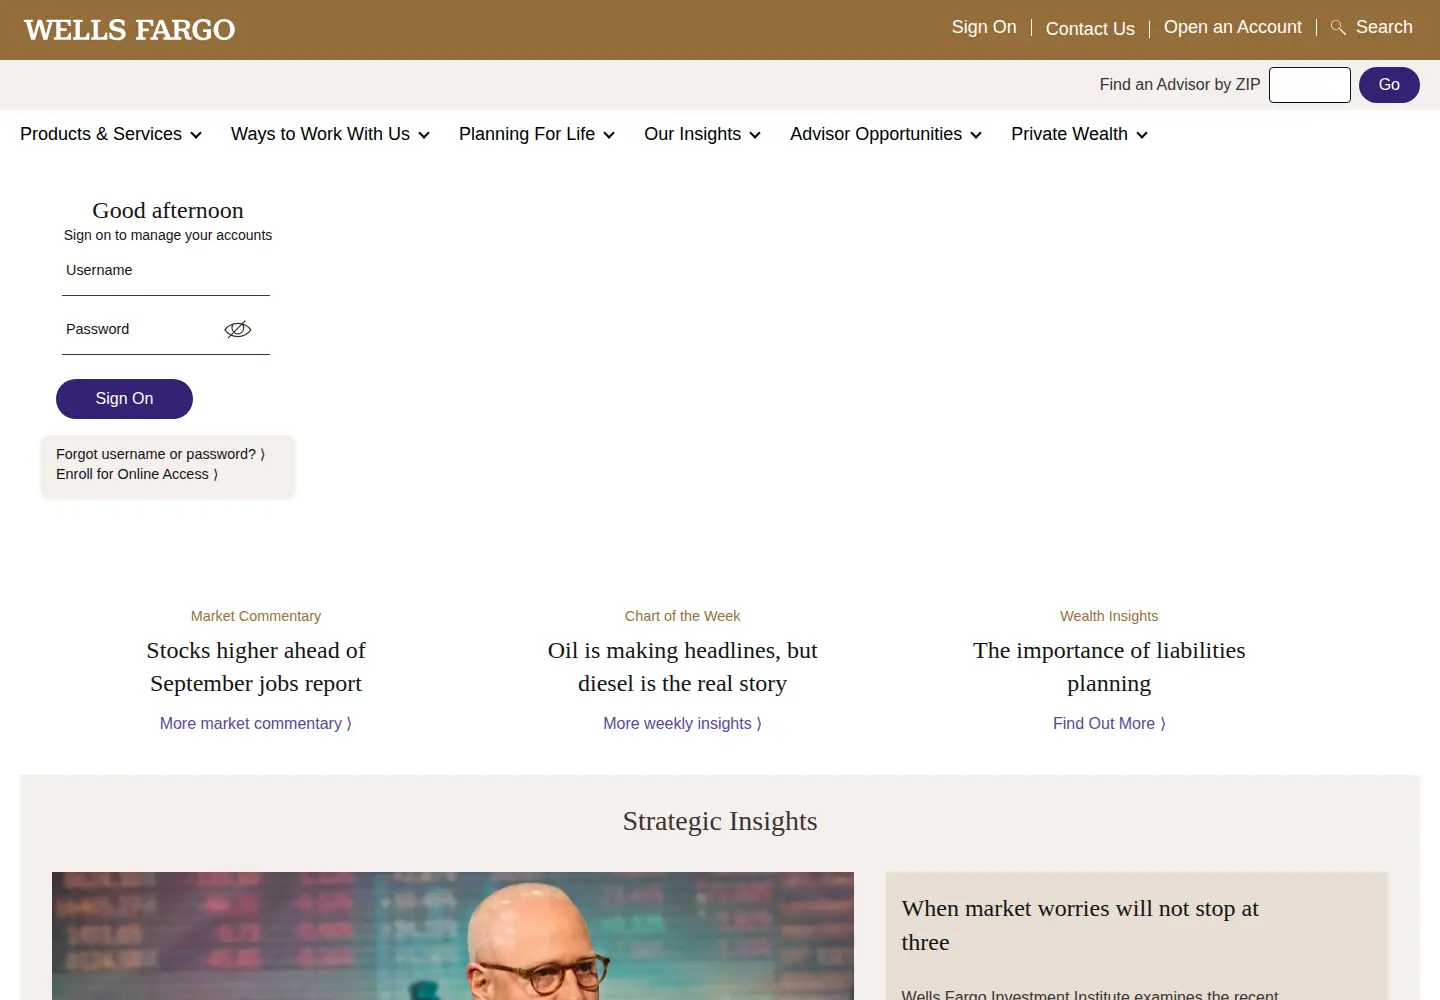Image resolution: width=1440 pixels, height=1000 pixels.
Task: Click the search magnifier icon
Action: 1338,28
